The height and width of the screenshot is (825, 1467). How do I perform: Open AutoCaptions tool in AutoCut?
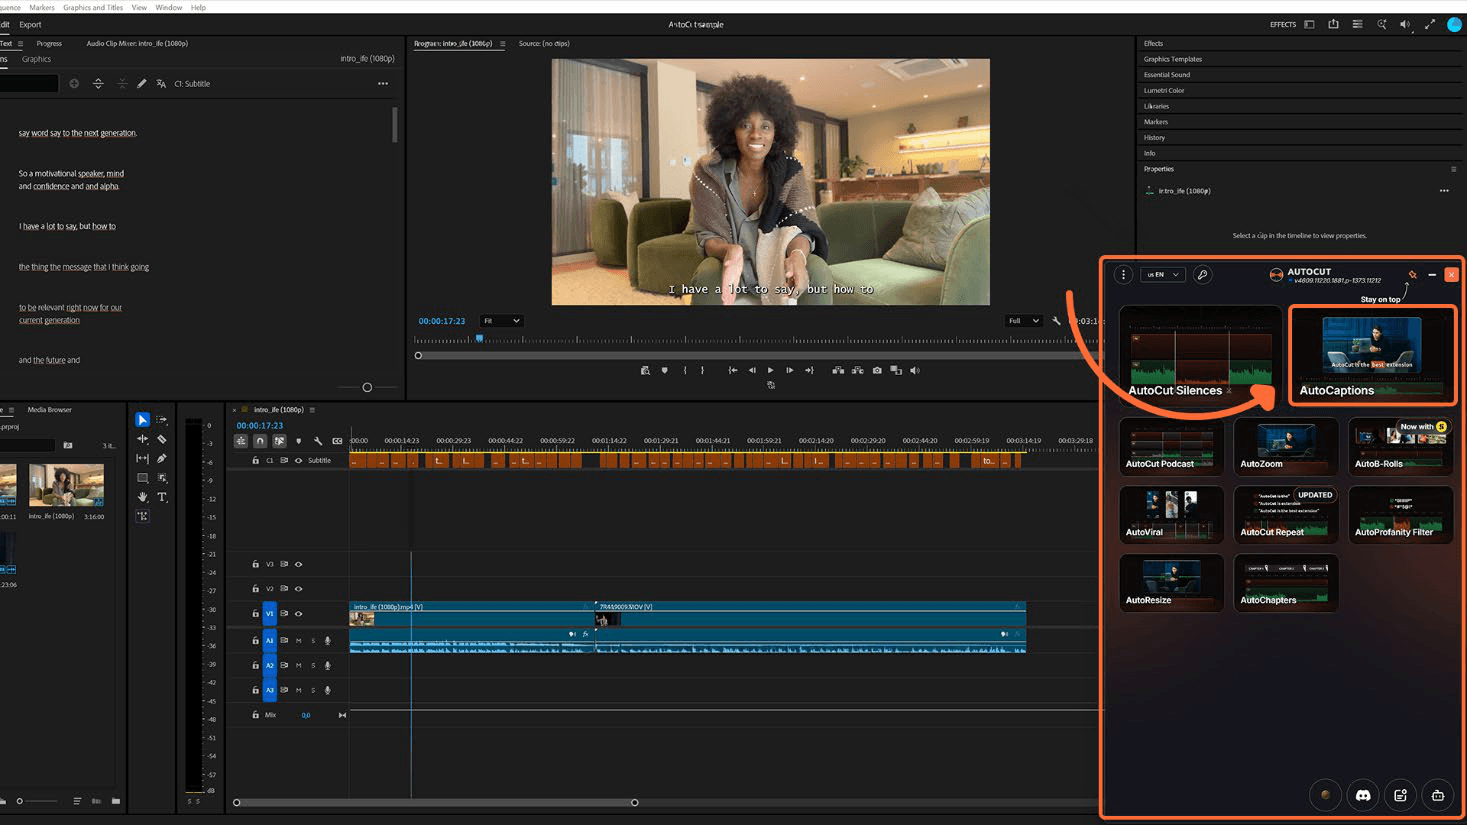[1372, 355]
